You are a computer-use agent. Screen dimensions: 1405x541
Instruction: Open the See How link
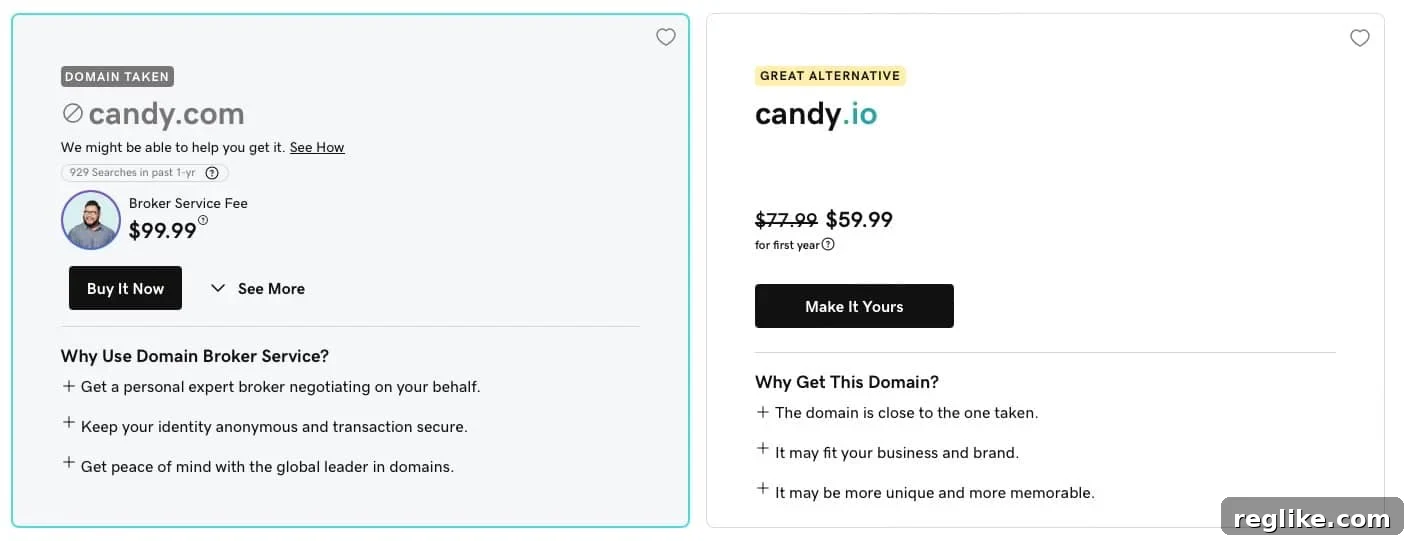[317, 147]
